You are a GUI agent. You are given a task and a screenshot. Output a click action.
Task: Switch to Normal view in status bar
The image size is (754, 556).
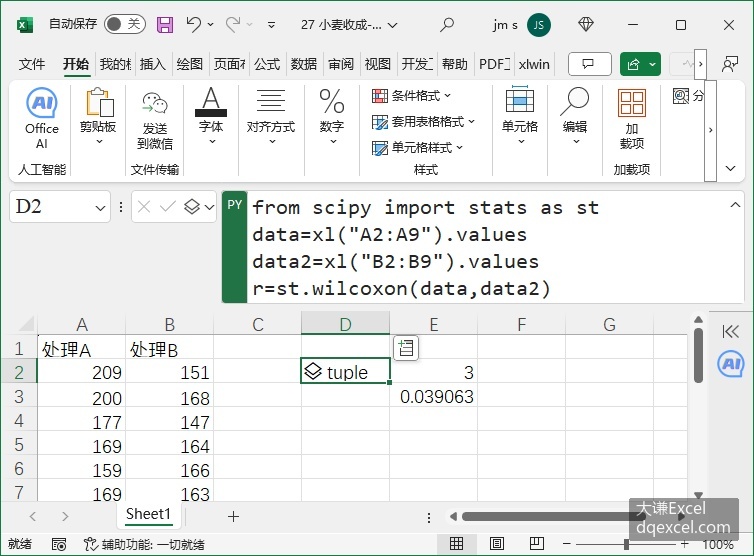[x=456, y=543]
